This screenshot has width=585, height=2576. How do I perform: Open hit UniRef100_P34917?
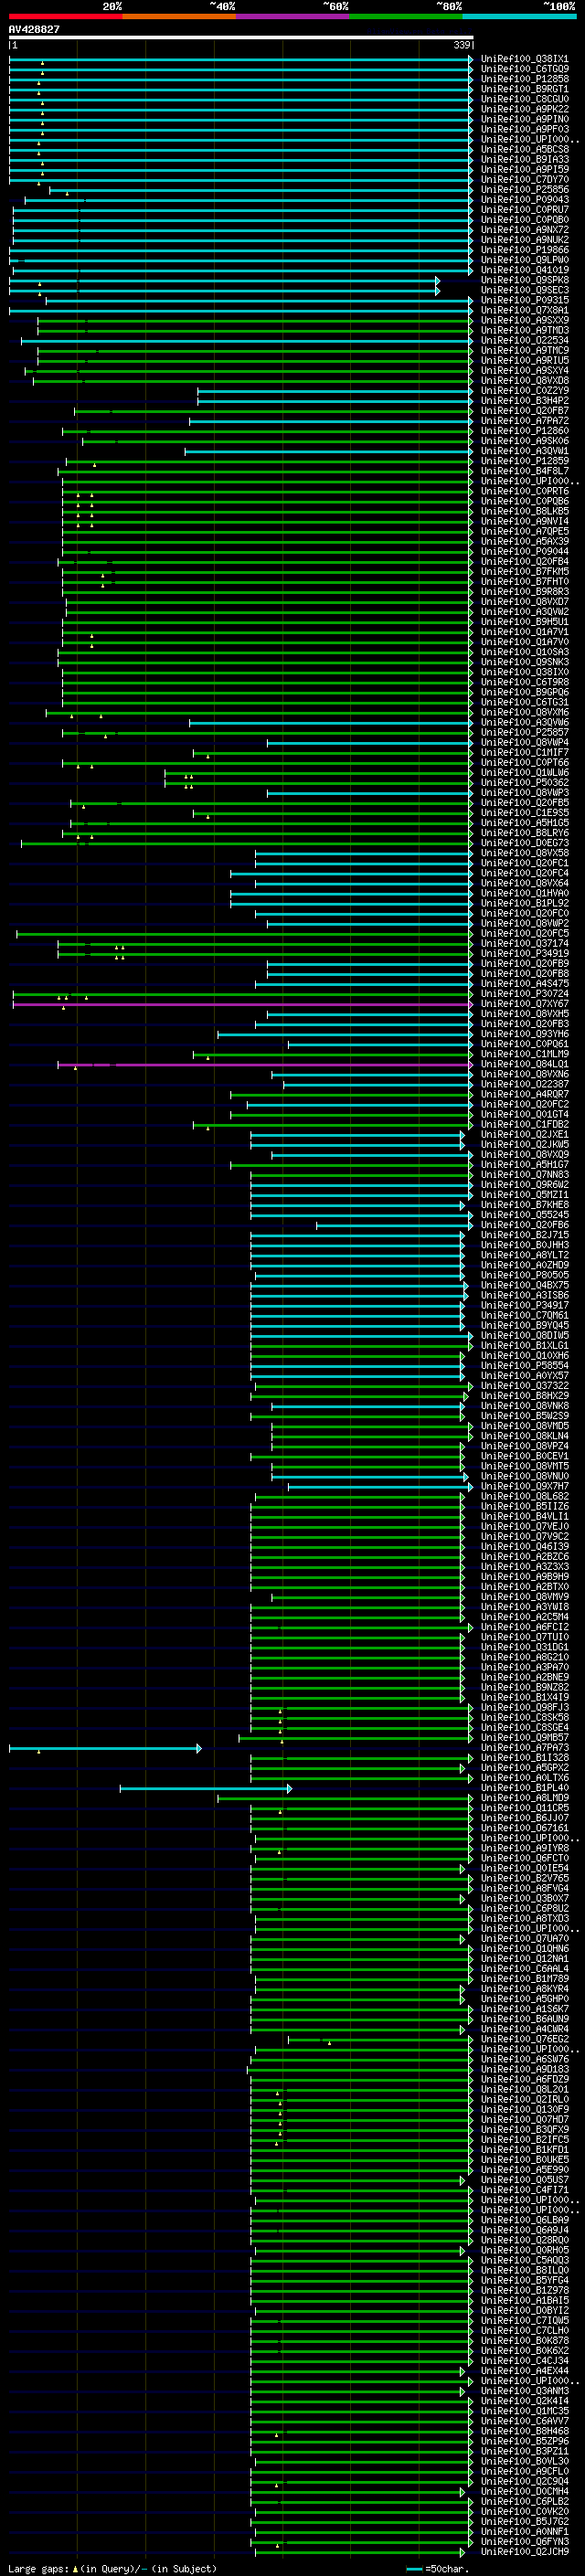pyautogui.click(x=525, y=1305)
